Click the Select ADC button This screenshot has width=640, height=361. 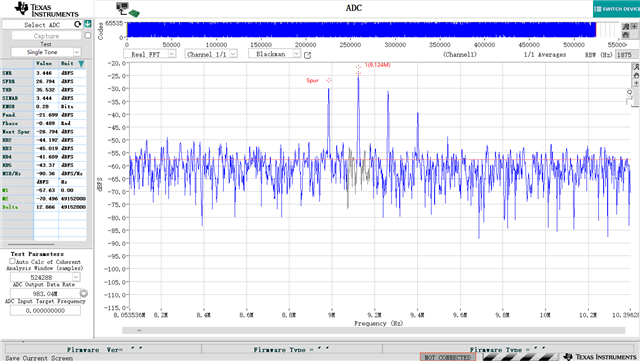(42, 25)
